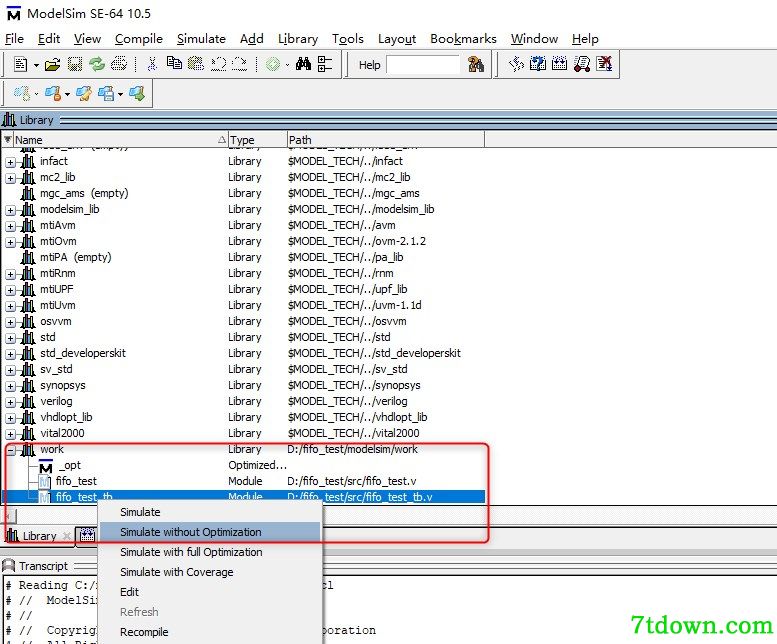Click the green-arrow icon in second toolbar
The image size is (777, 644).
(137, 93)
